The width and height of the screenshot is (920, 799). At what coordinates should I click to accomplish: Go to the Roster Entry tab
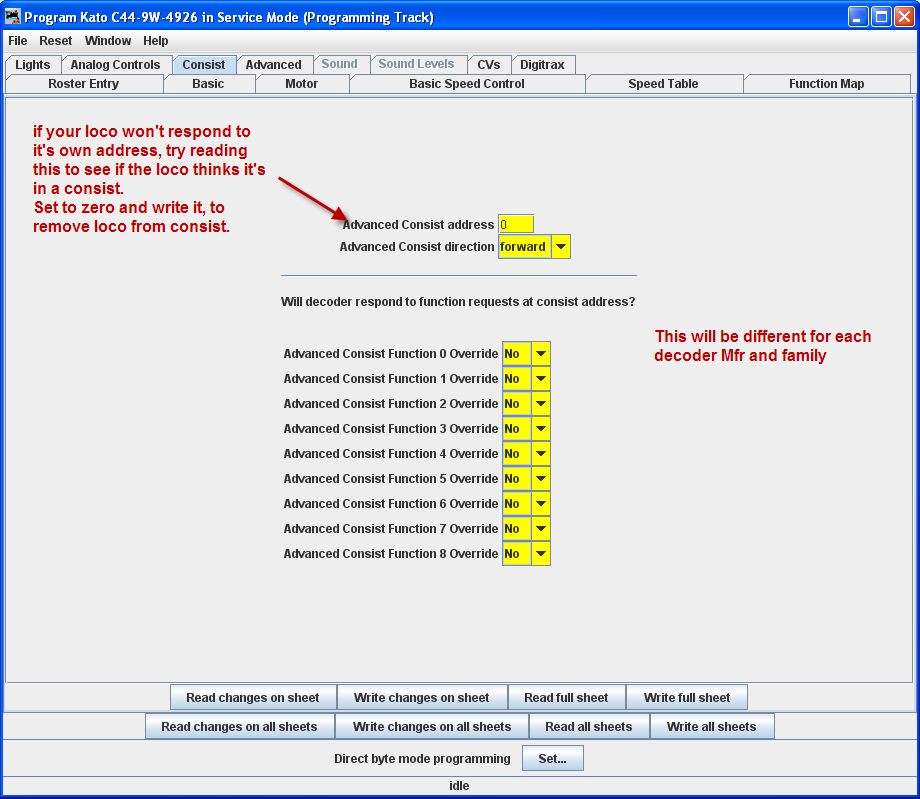pyautogui.click(x=84, y=84)
